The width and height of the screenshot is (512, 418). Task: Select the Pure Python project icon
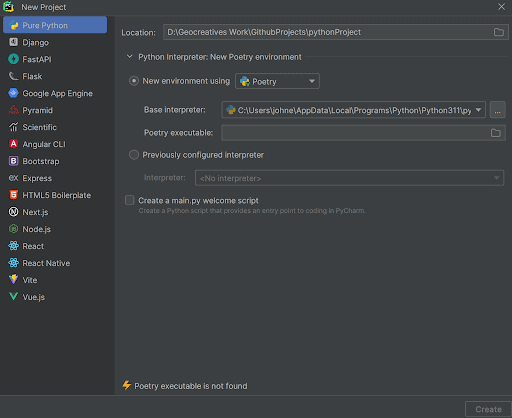tap(14, 25)
